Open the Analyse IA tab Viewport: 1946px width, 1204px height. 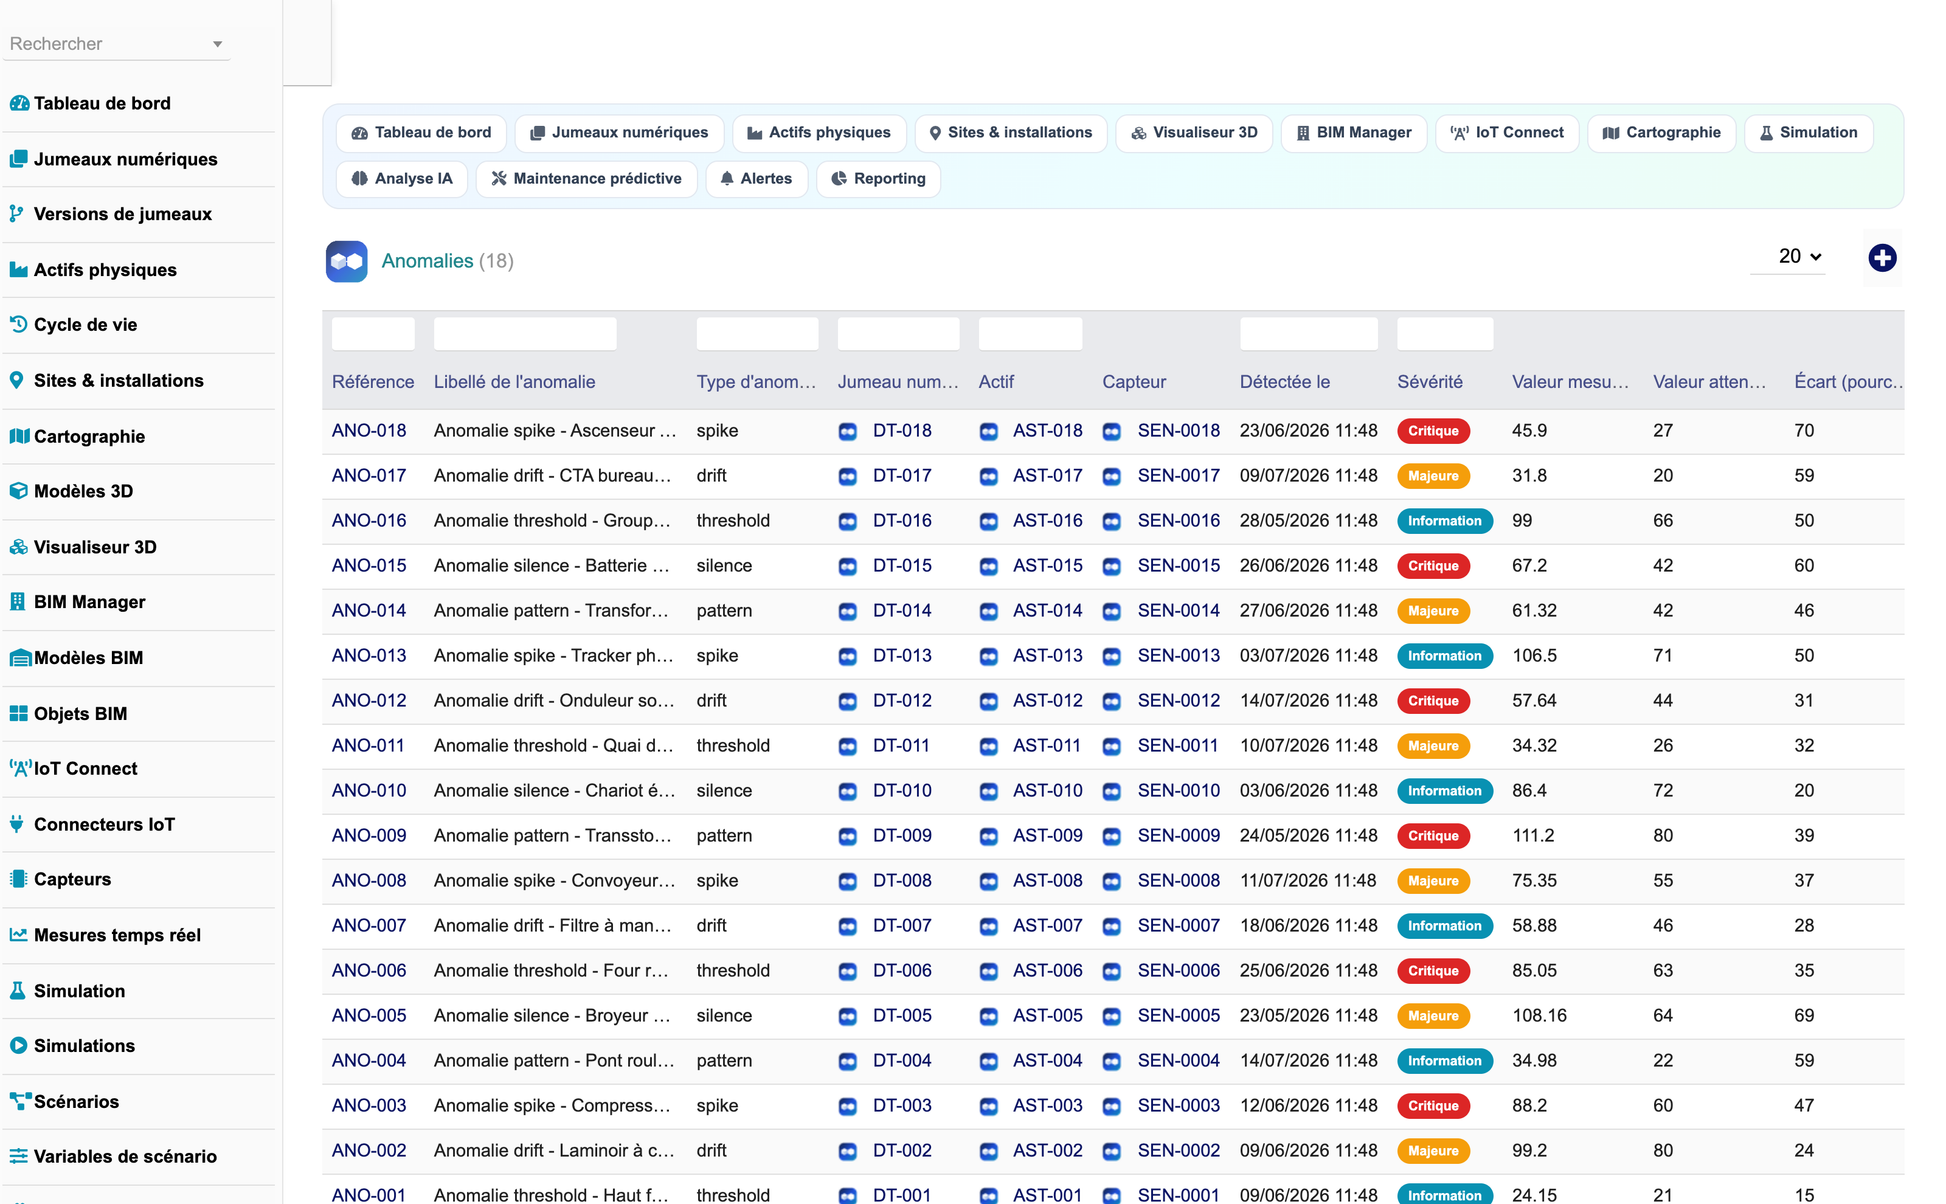(402, 179)
